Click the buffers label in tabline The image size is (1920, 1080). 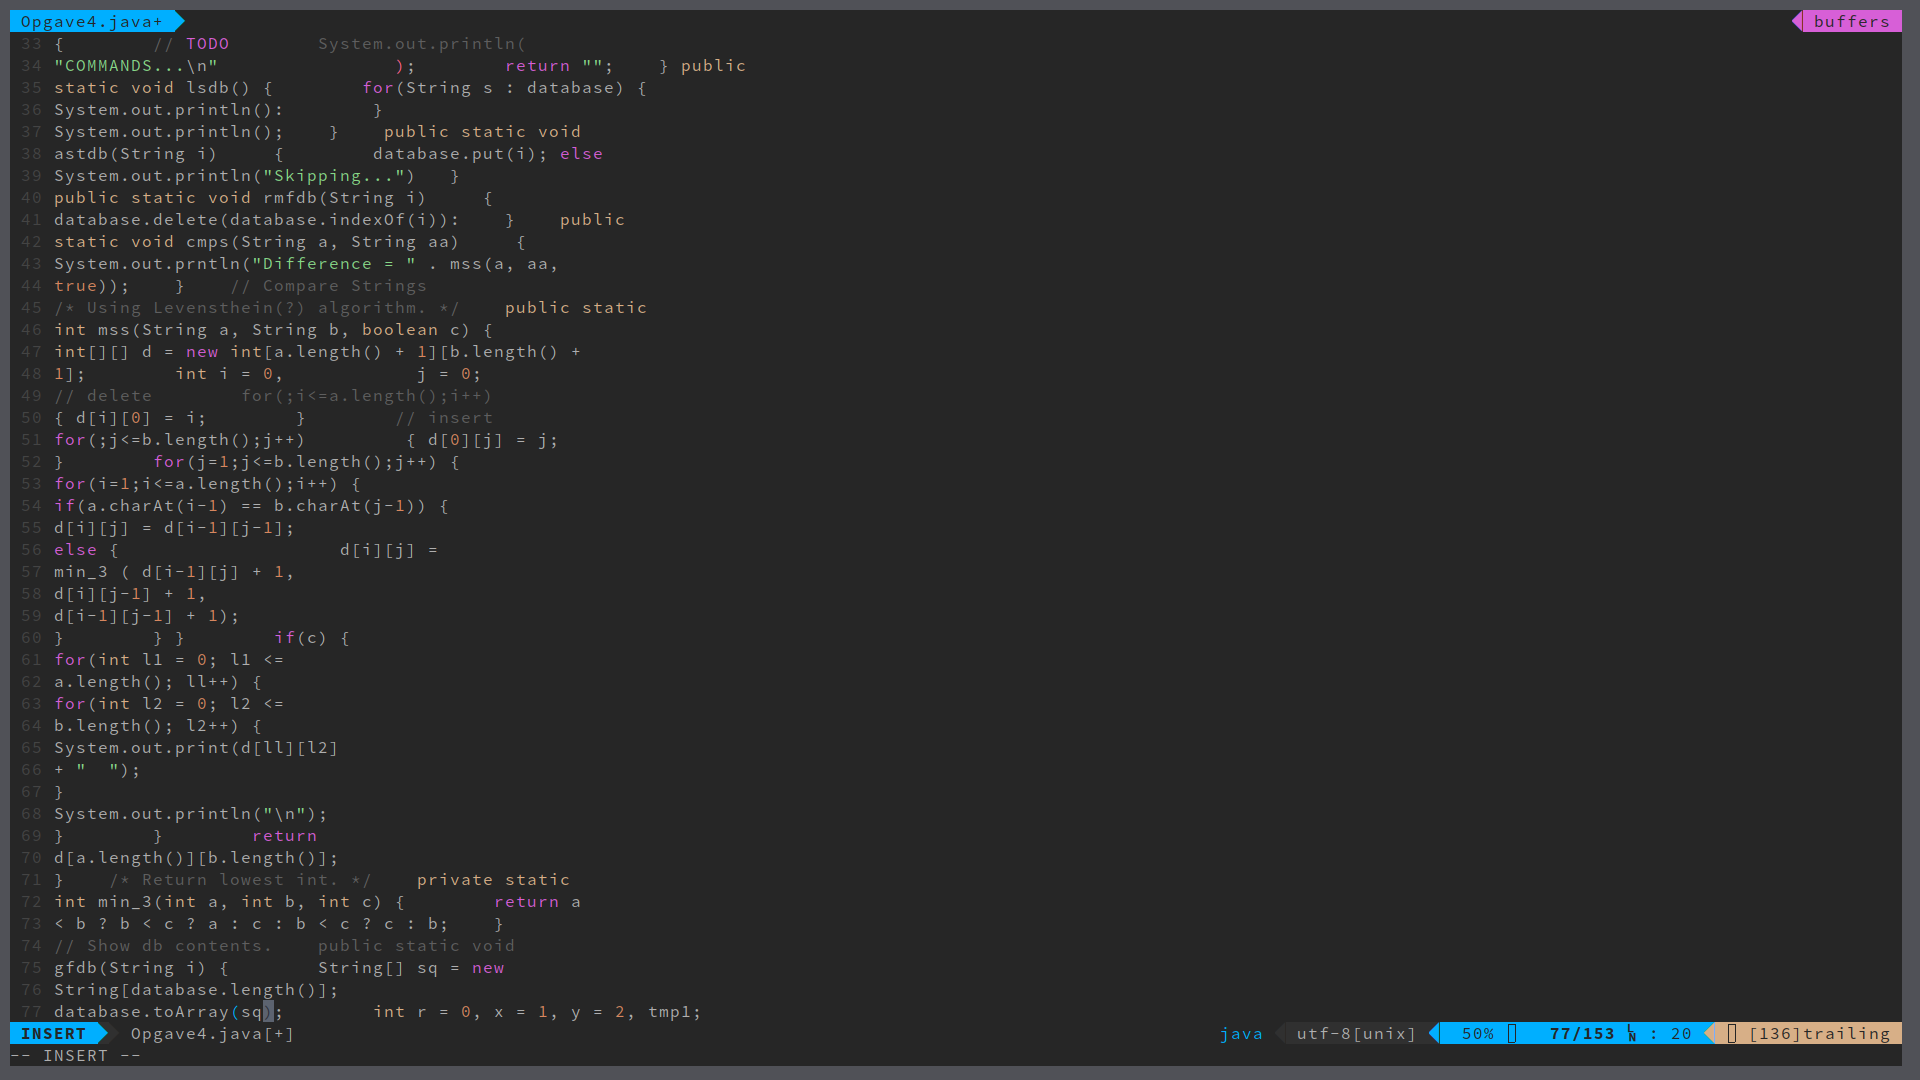[x=1851, y=21]
